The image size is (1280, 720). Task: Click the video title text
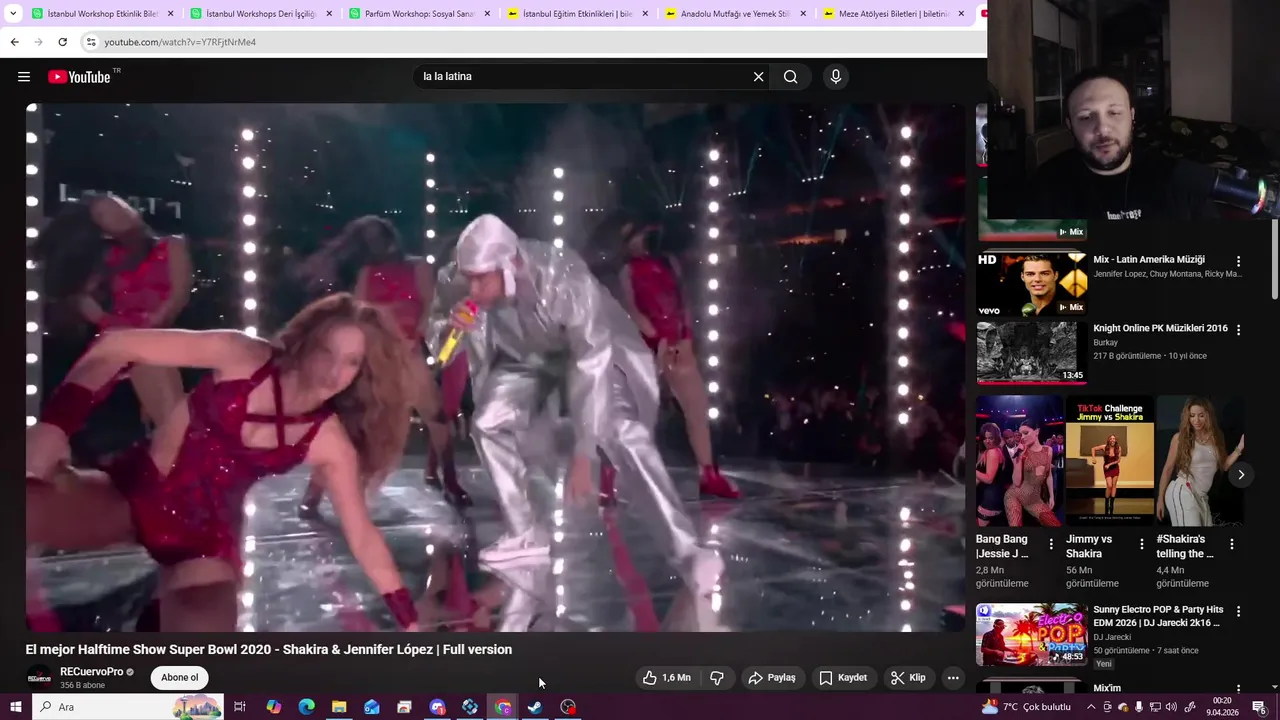coord(269,650)
